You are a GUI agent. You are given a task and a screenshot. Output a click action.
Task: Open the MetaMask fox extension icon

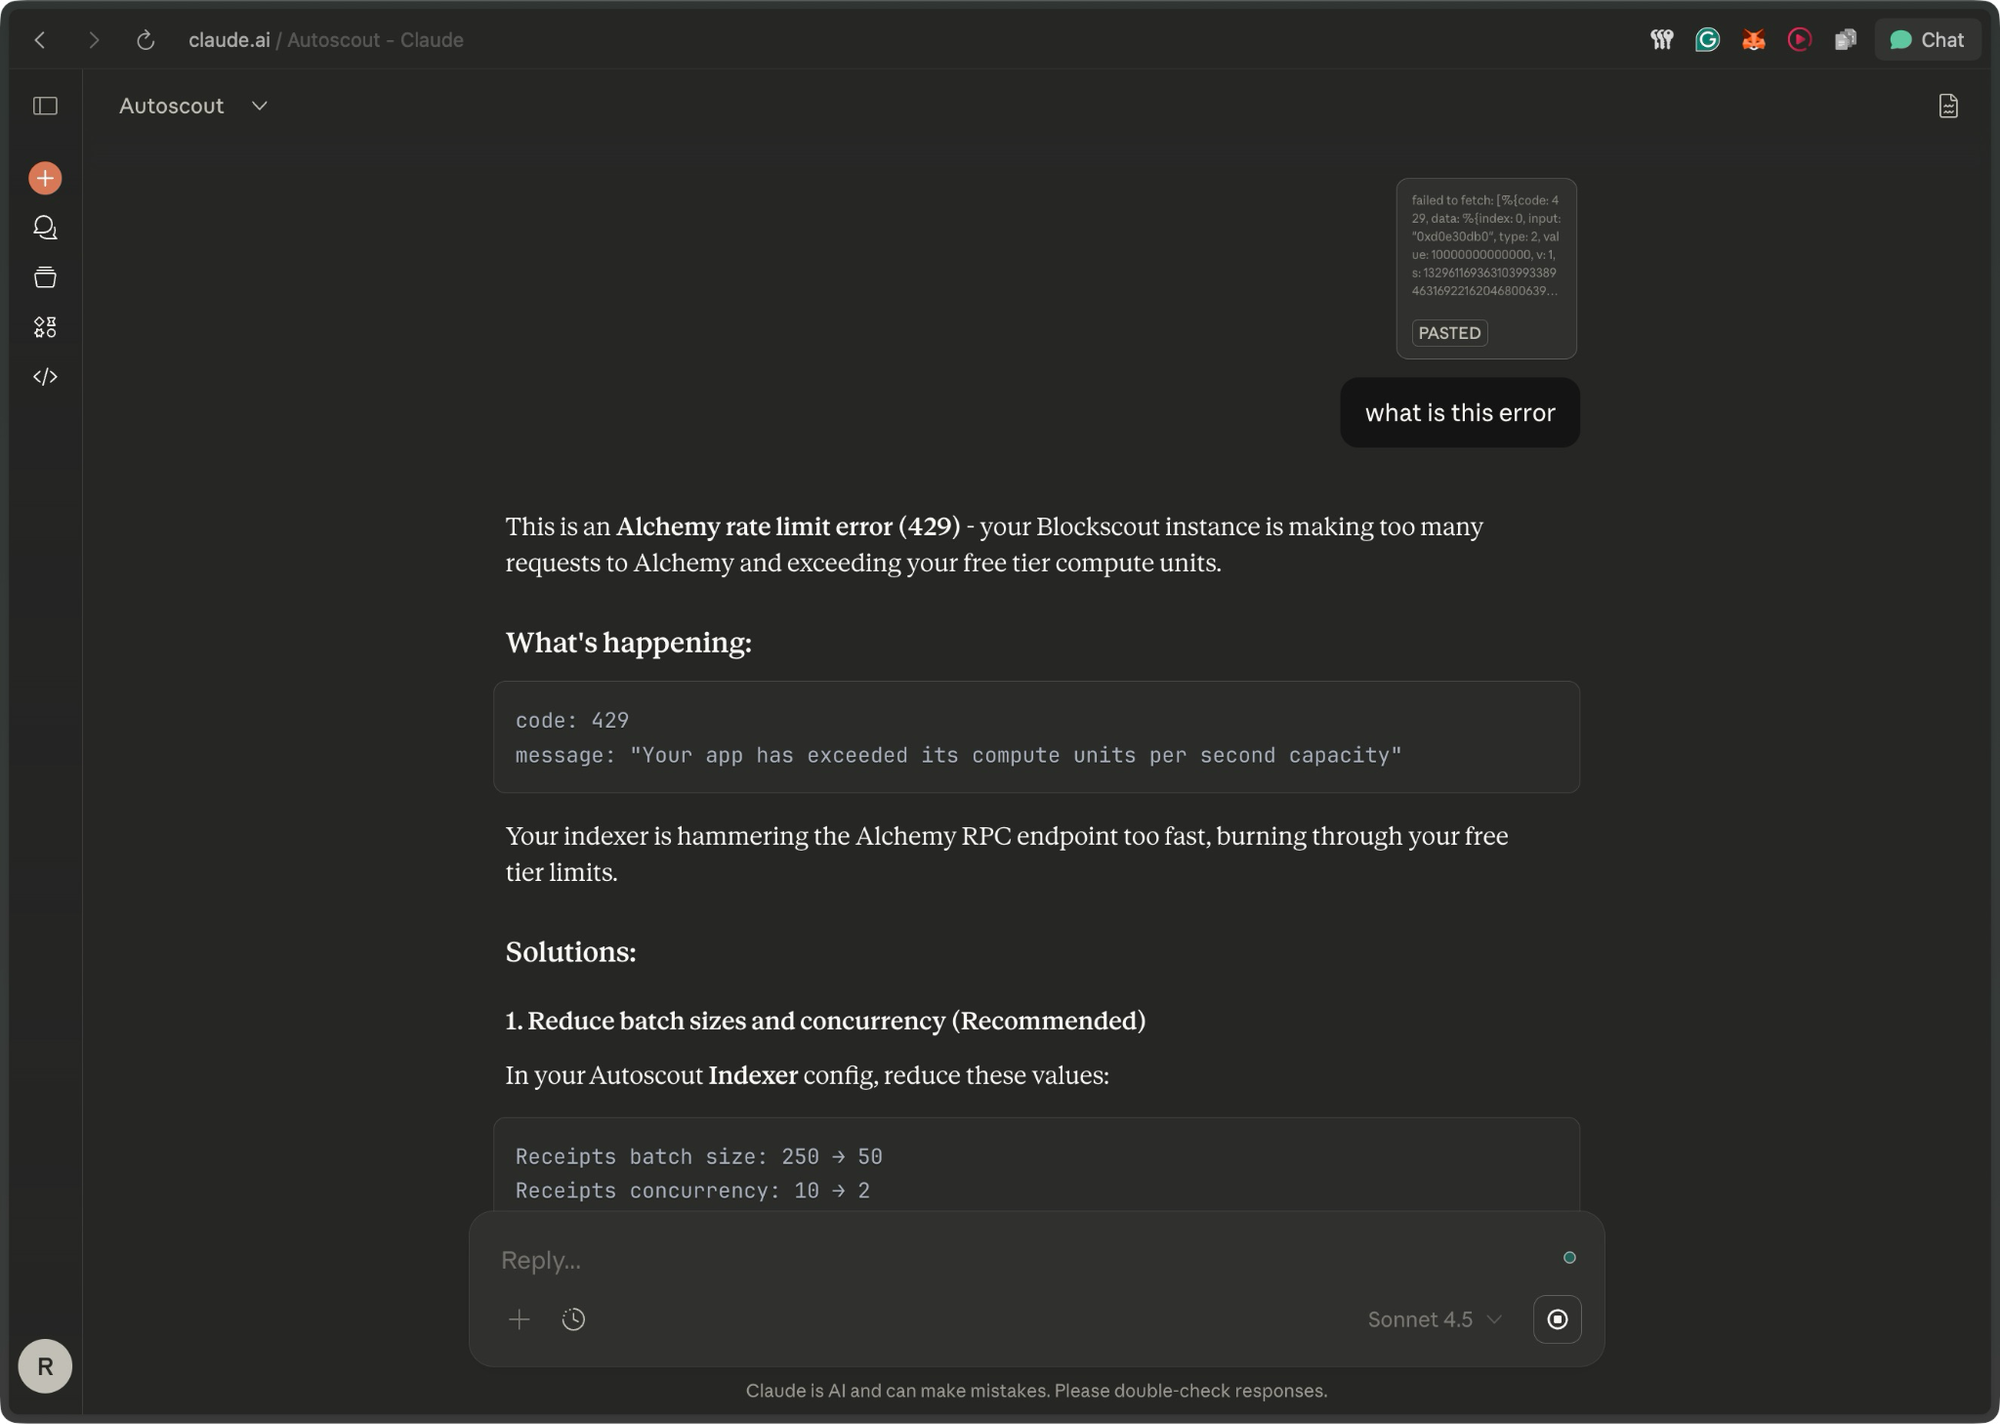1754,40
